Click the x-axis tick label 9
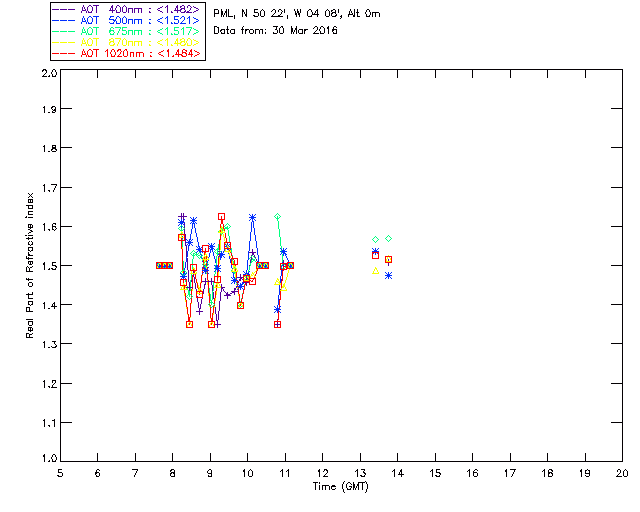The image size is (640, 512). click(210, 474)
